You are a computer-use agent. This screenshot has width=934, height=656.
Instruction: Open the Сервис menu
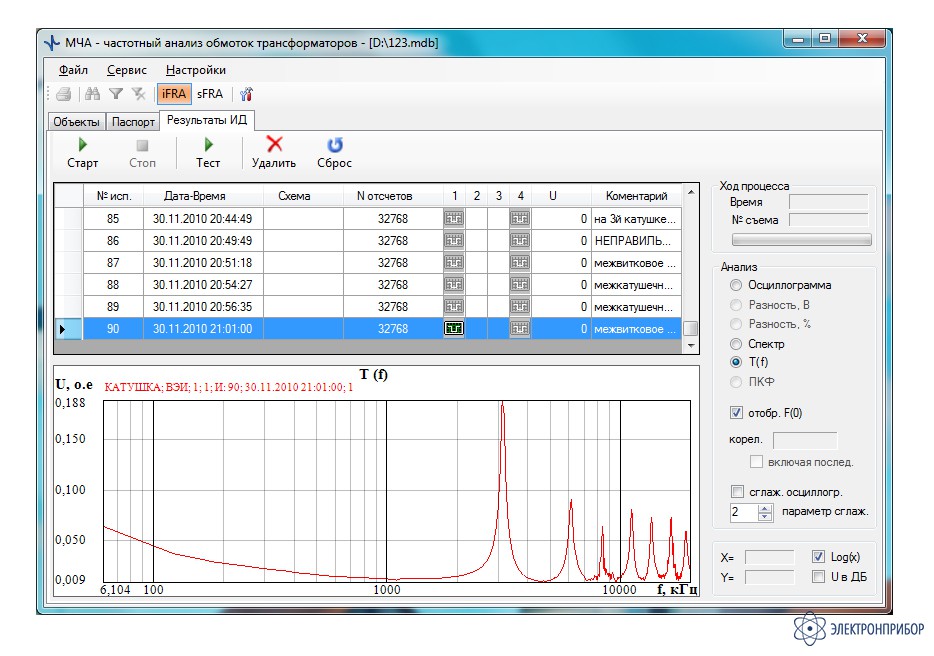(x=127, y=70)
